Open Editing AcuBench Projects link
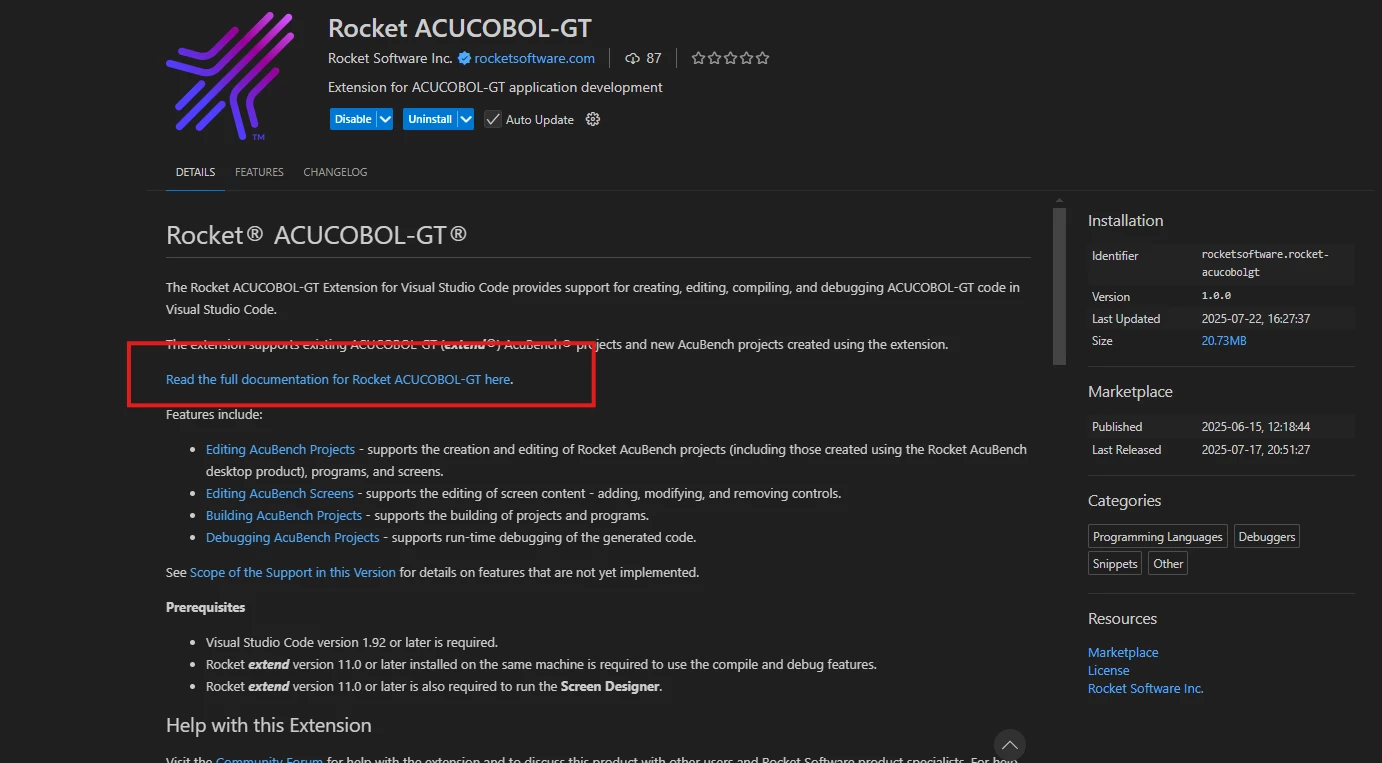 point(280,449)
